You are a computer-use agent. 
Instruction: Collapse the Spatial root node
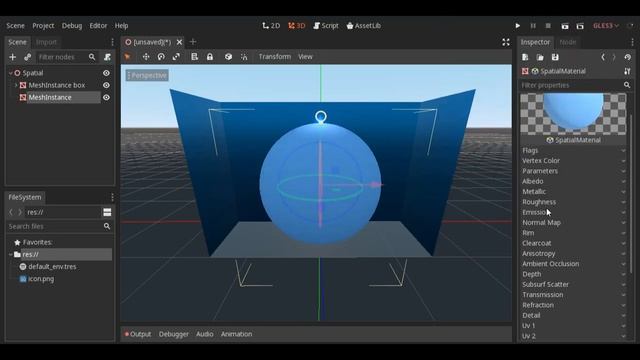click(10, 73)
